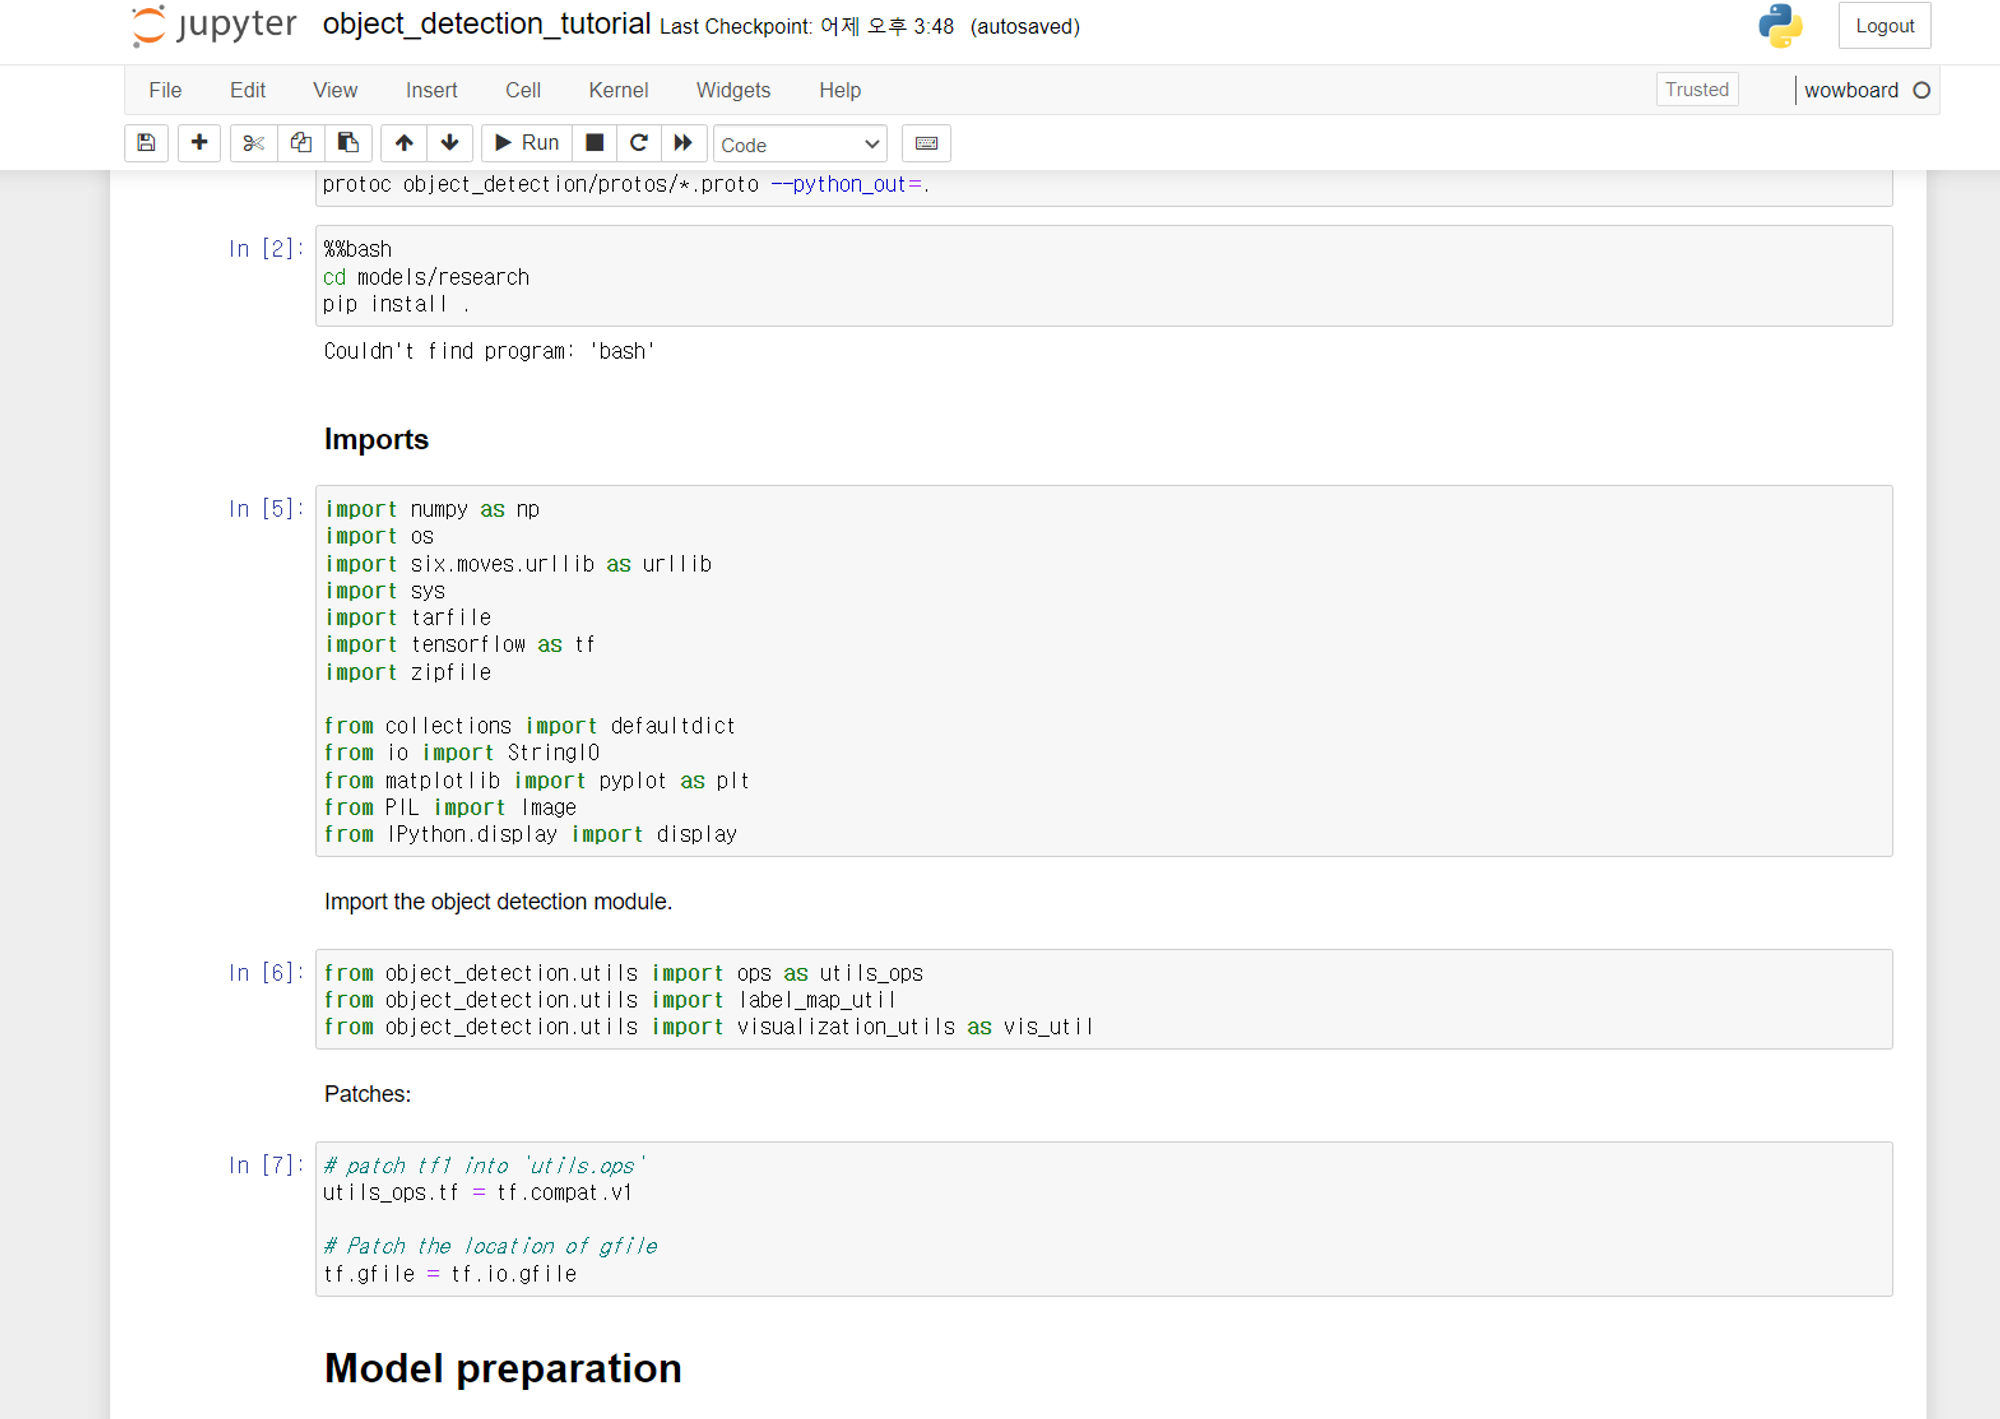Move selected cell down arrow
This screenshot has height=1419, width=2000.
(x=450, y=143)
